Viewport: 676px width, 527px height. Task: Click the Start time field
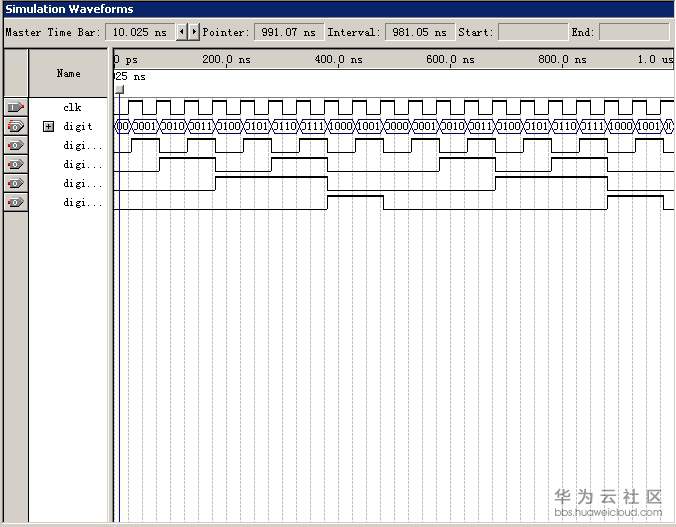[532, 32]
